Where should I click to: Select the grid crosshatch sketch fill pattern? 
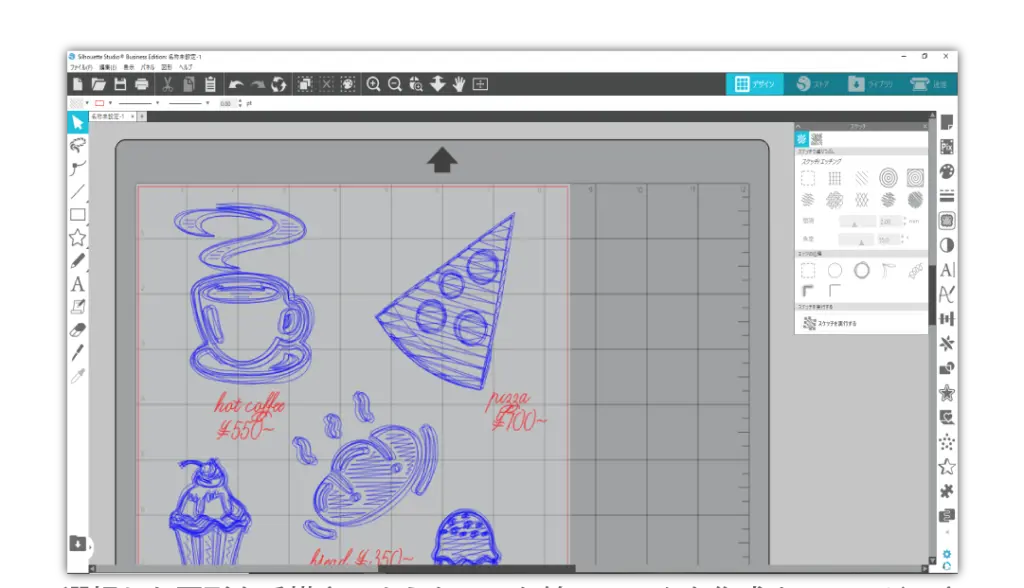pos(834,178)
